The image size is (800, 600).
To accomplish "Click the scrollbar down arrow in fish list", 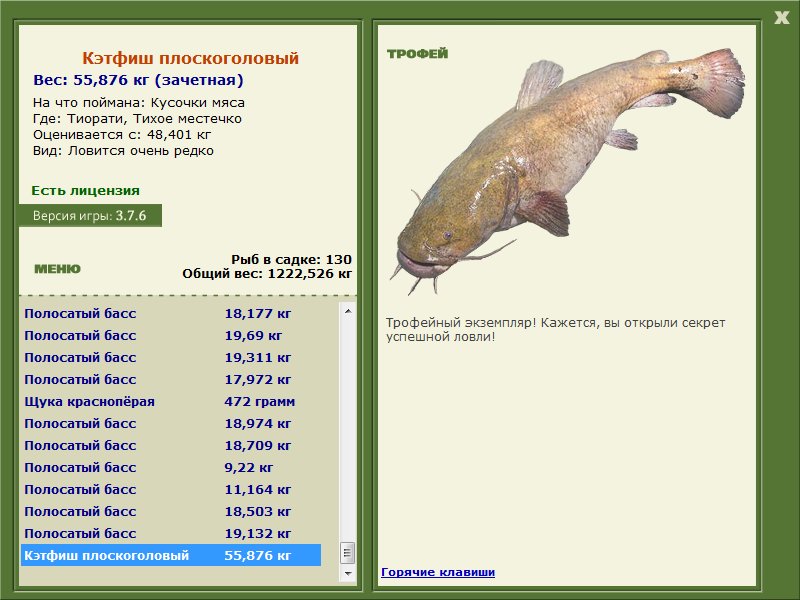I will pyautogui.click(x=348, y=573).
